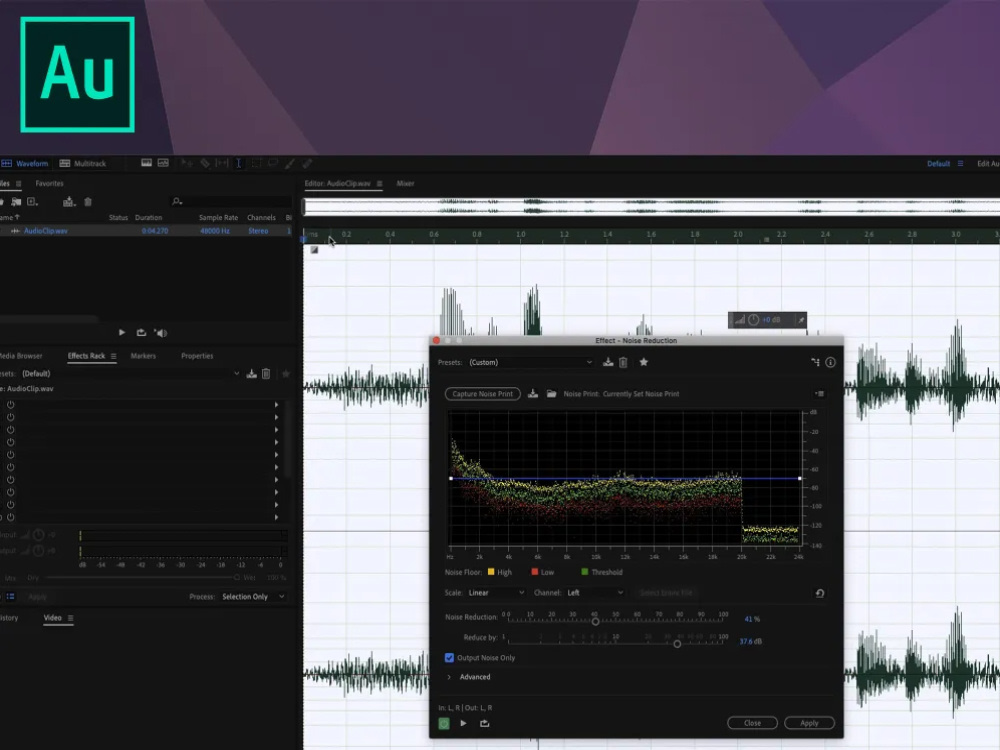1000x750 pixels.
Task: Play file preview in Files panel
Action: pos(122,332)
